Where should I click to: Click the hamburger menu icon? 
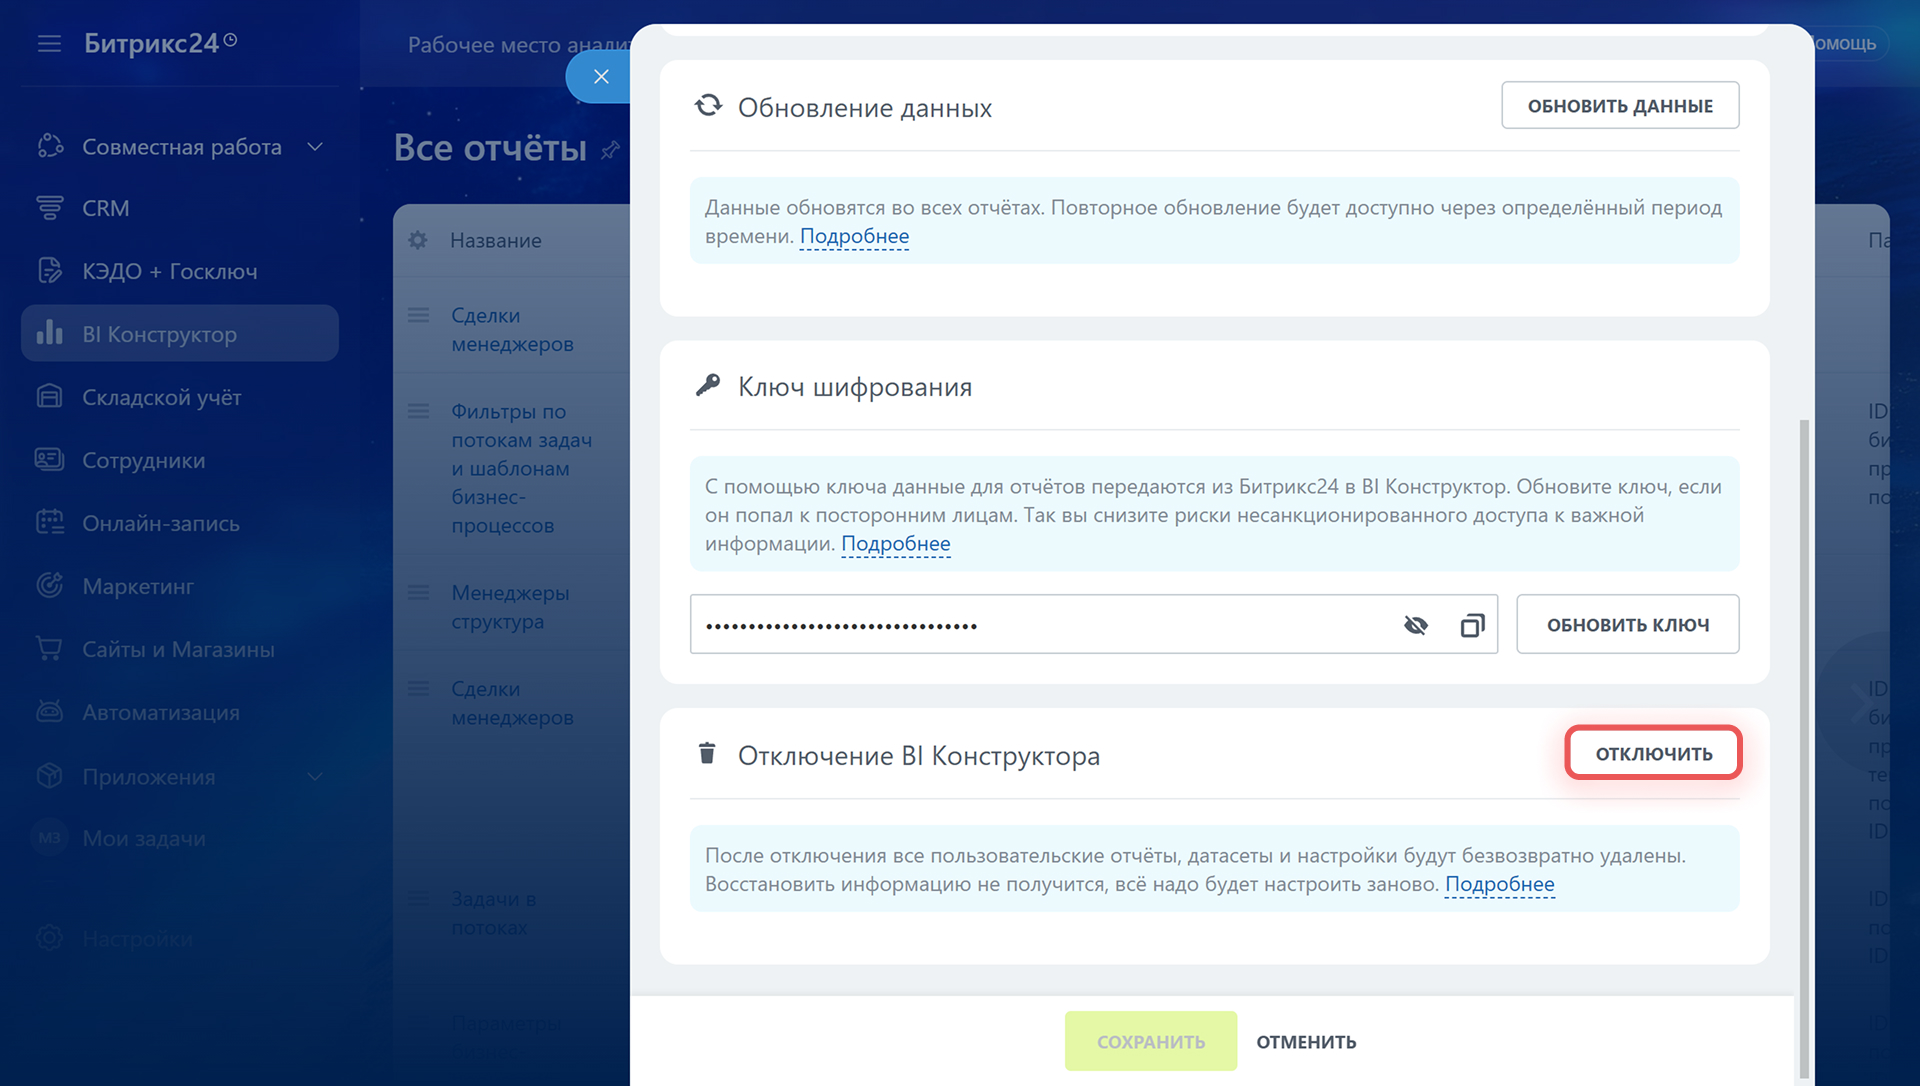click(49, 44)
